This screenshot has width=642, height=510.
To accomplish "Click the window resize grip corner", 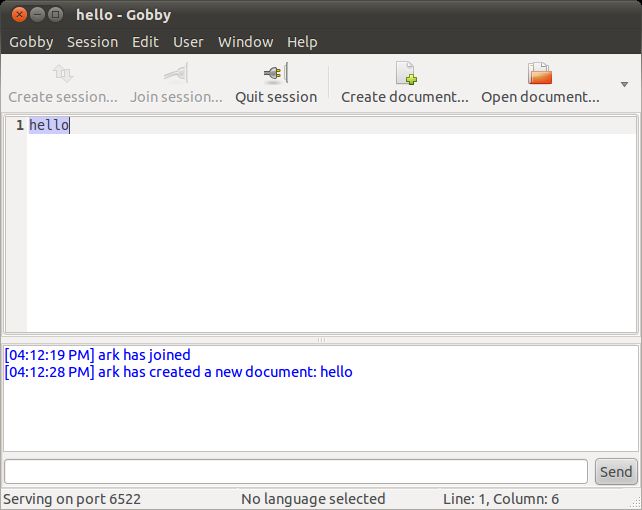I will (636, 503).
